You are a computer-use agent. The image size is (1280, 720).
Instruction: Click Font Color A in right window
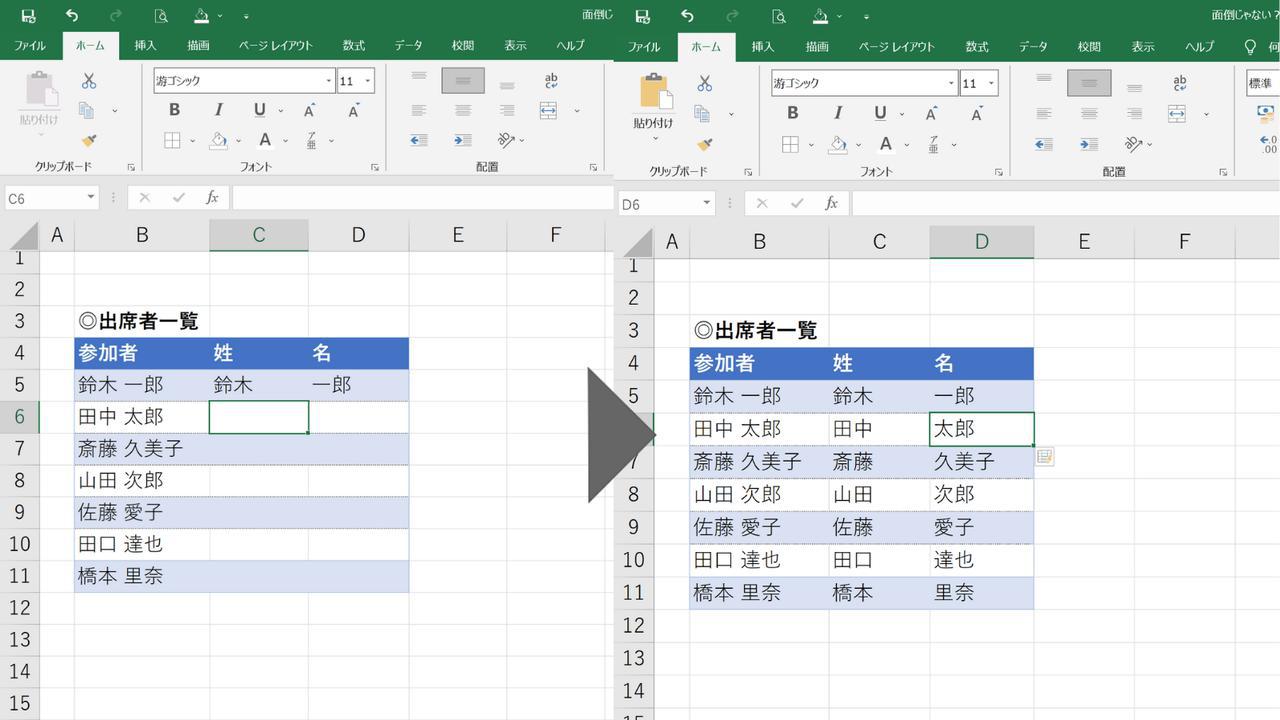tap(885, 144)
